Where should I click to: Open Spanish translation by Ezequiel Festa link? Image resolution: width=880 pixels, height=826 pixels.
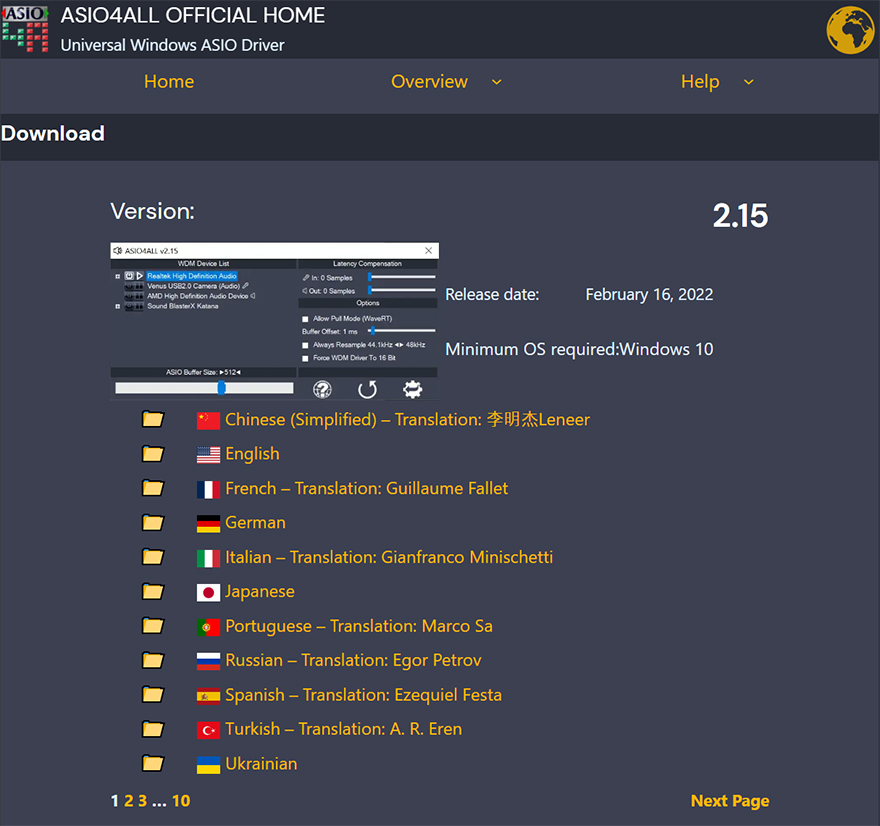[363, 695]
